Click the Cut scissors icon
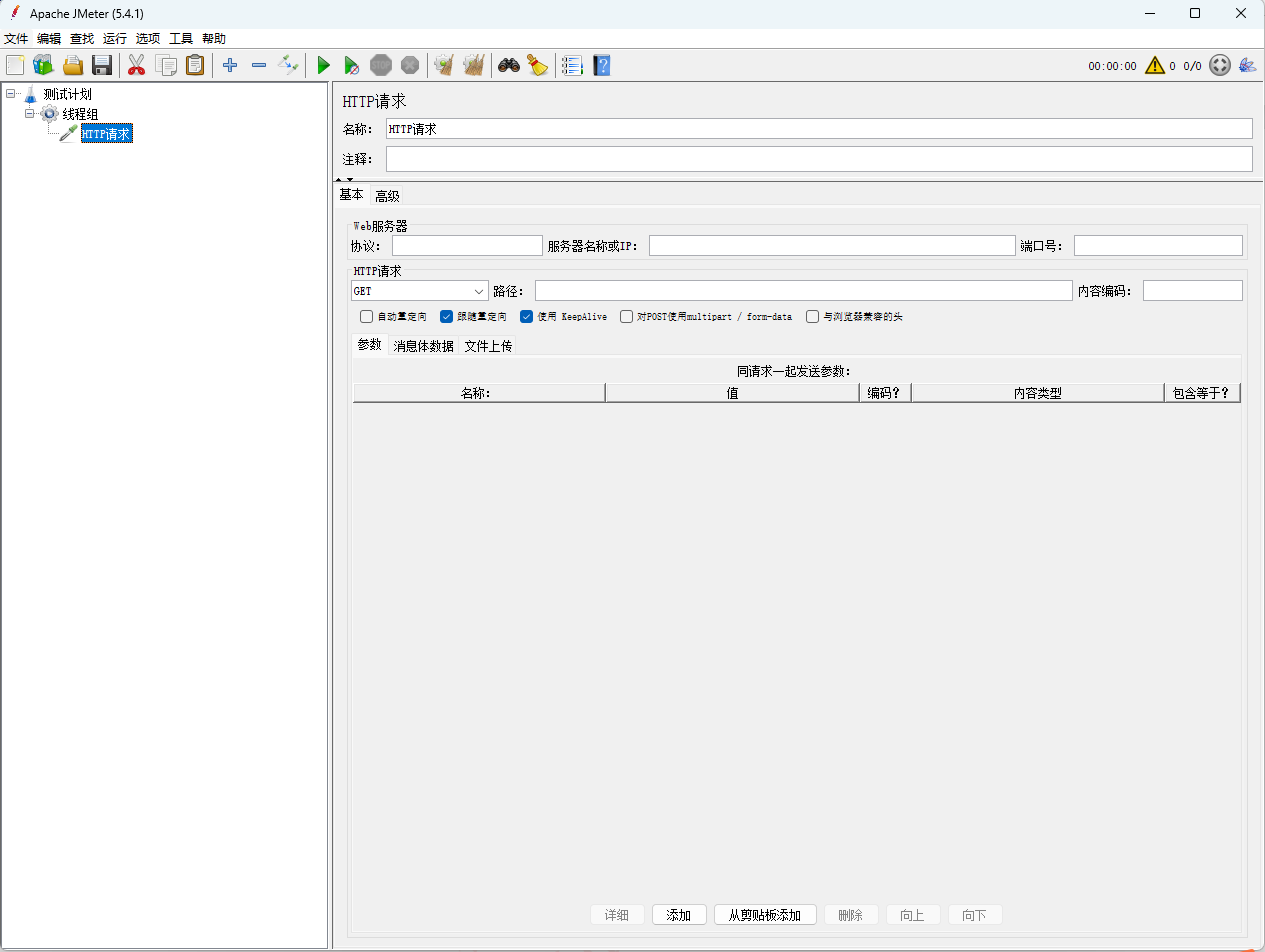Image resolution: width=1265 pixels, height=952 pixels. click(137, 66)
